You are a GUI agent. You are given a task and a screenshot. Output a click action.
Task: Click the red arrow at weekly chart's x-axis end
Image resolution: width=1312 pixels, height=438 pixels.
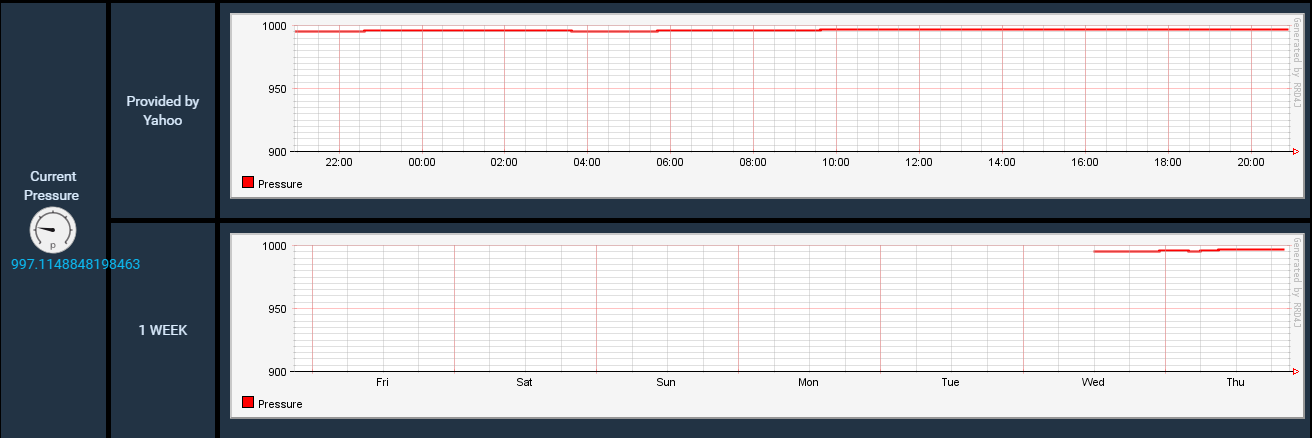(x=1295, y=372)
